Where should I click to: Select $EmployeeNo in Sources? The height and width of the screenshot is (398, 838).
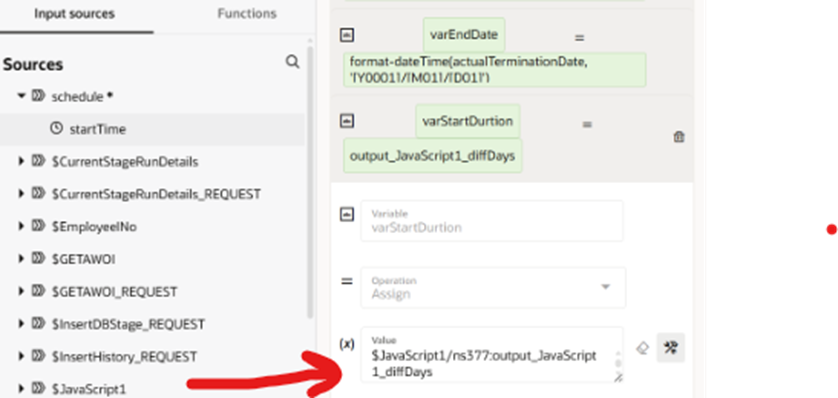pyautogui.click(x=94, y=227)
